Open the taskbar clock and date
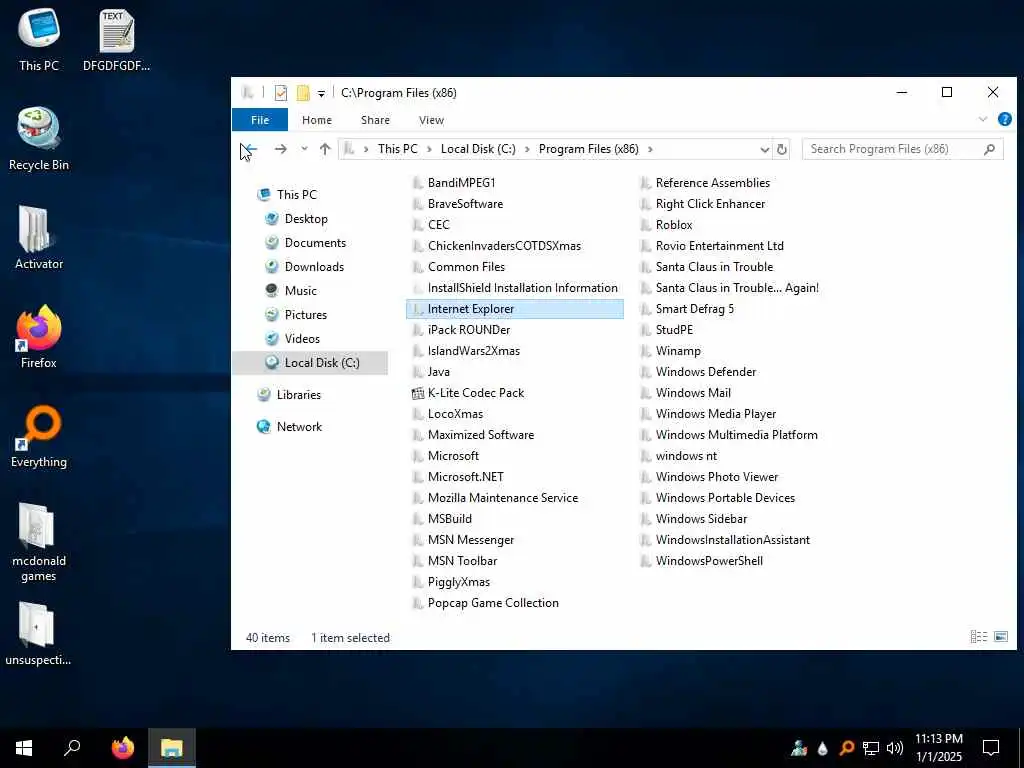 click(x=938, y=748)
